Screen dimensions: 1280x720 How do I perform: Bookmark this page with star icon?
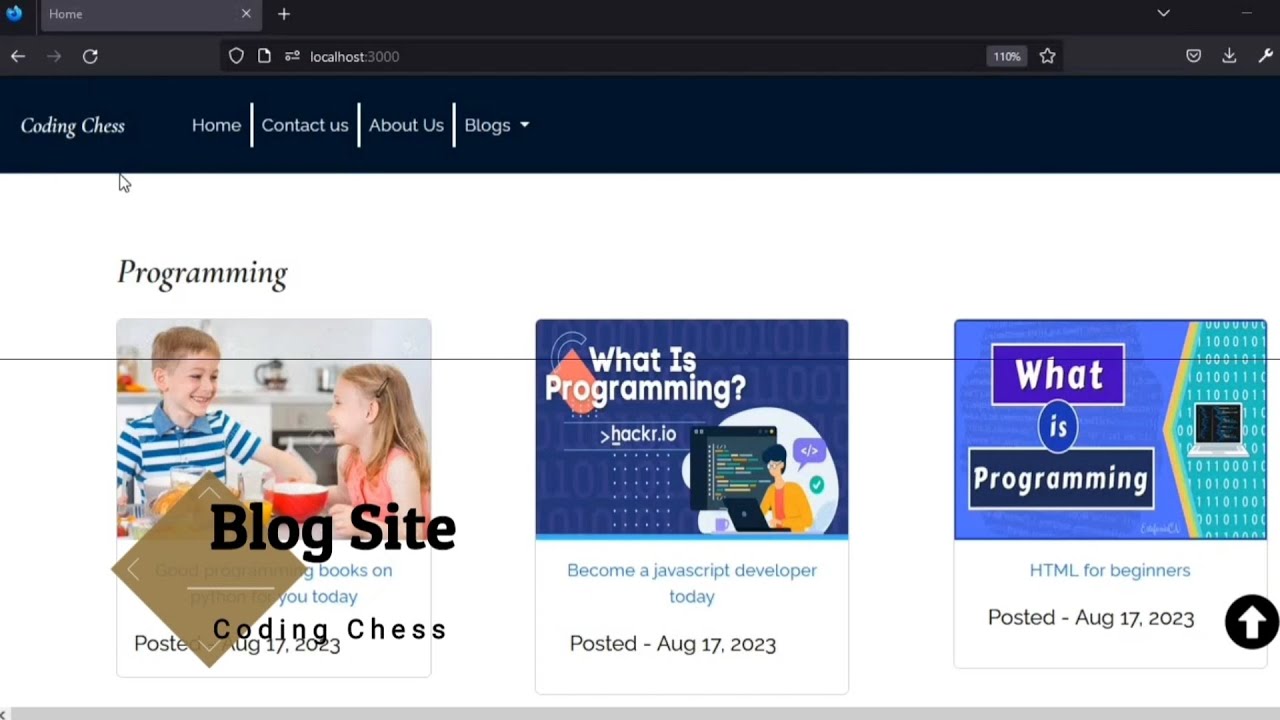(x=1047, y=56)
